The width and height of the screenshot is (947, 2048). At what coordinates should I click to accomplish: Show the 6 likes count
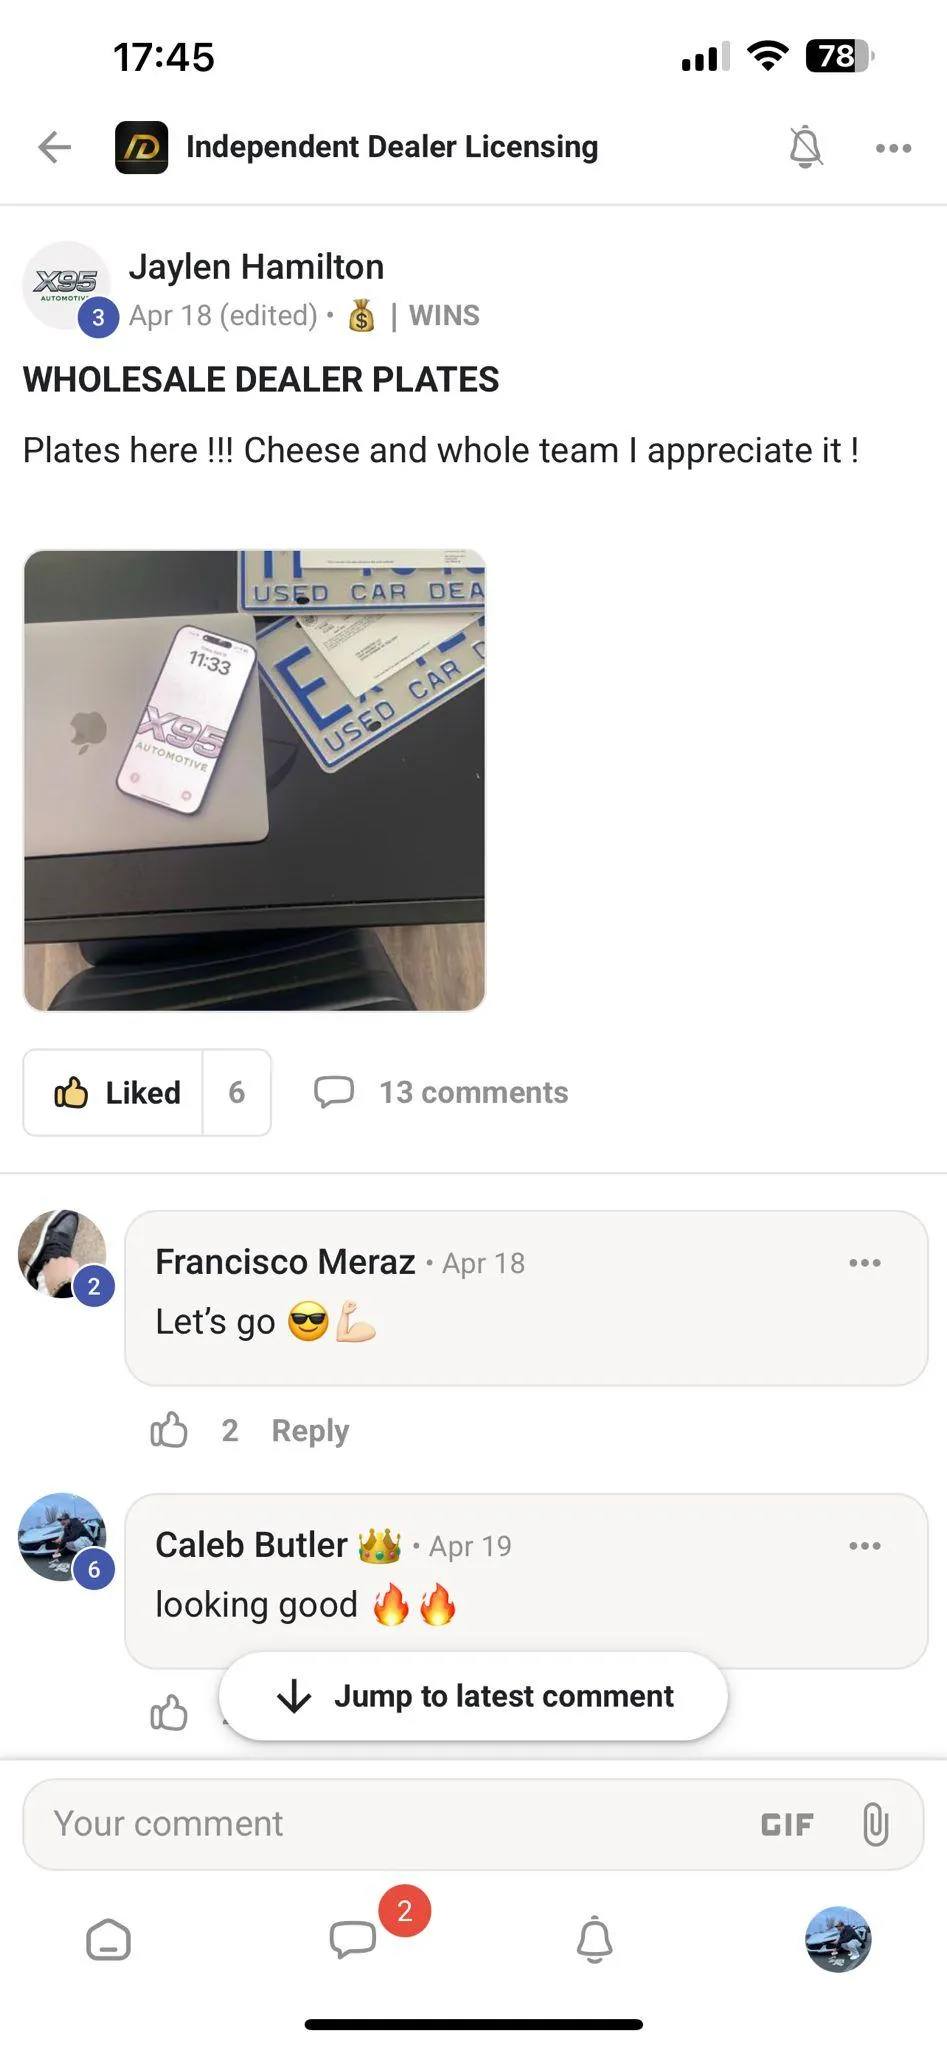click(237, 1092)
